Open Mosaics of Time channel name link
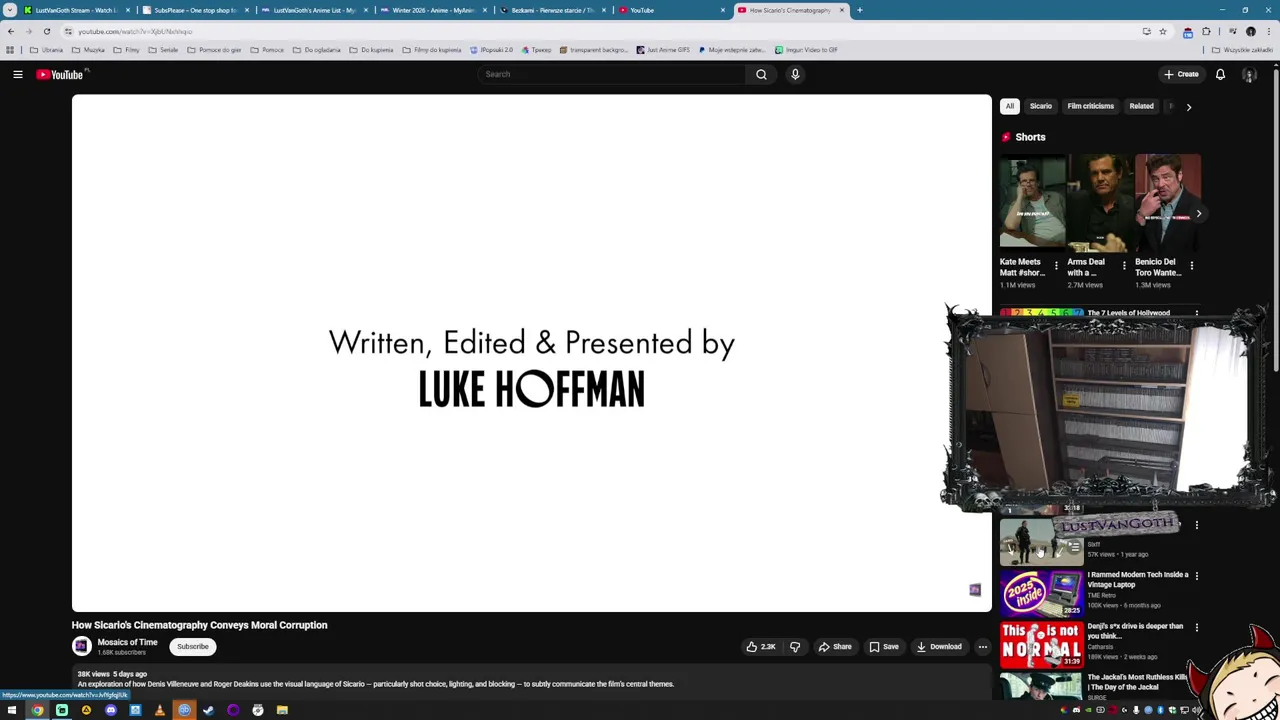Screen dimensions: 1280x720 [127, 642]
